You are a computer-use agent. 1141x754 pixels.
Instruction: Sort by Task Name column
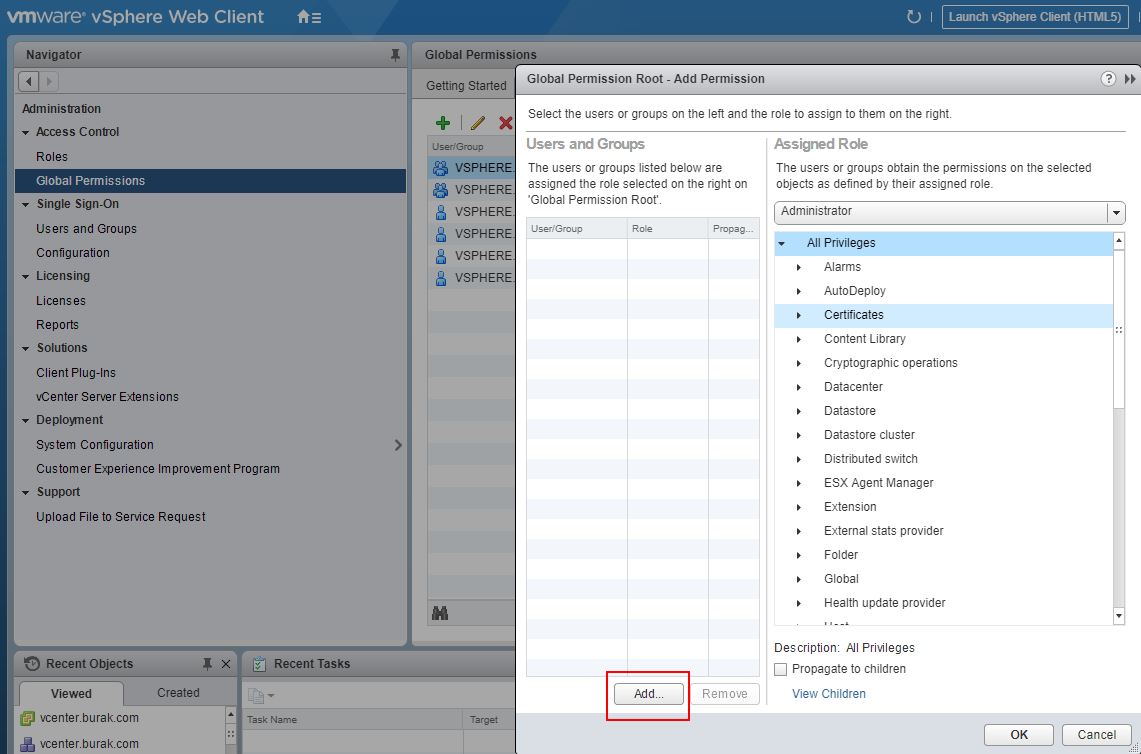click(x=352, y=720)
